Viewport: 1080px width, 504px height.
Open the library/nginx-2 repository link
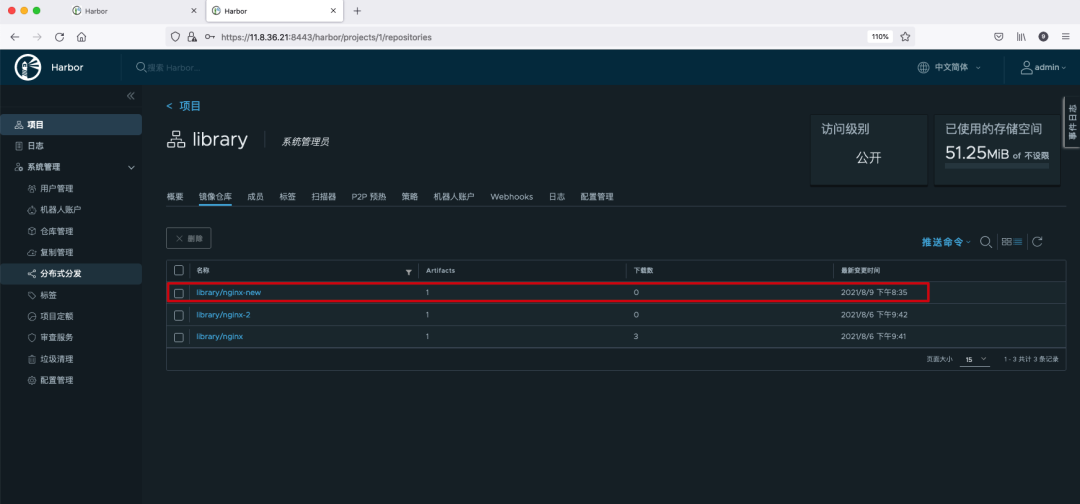point(224,315)
